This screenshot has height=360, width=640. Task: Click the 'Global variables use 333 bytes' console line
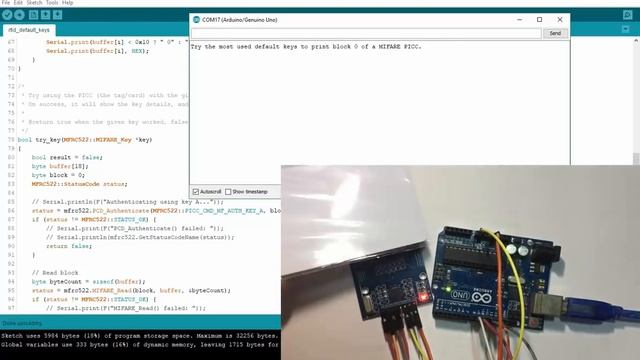click(x=140, y=345)
